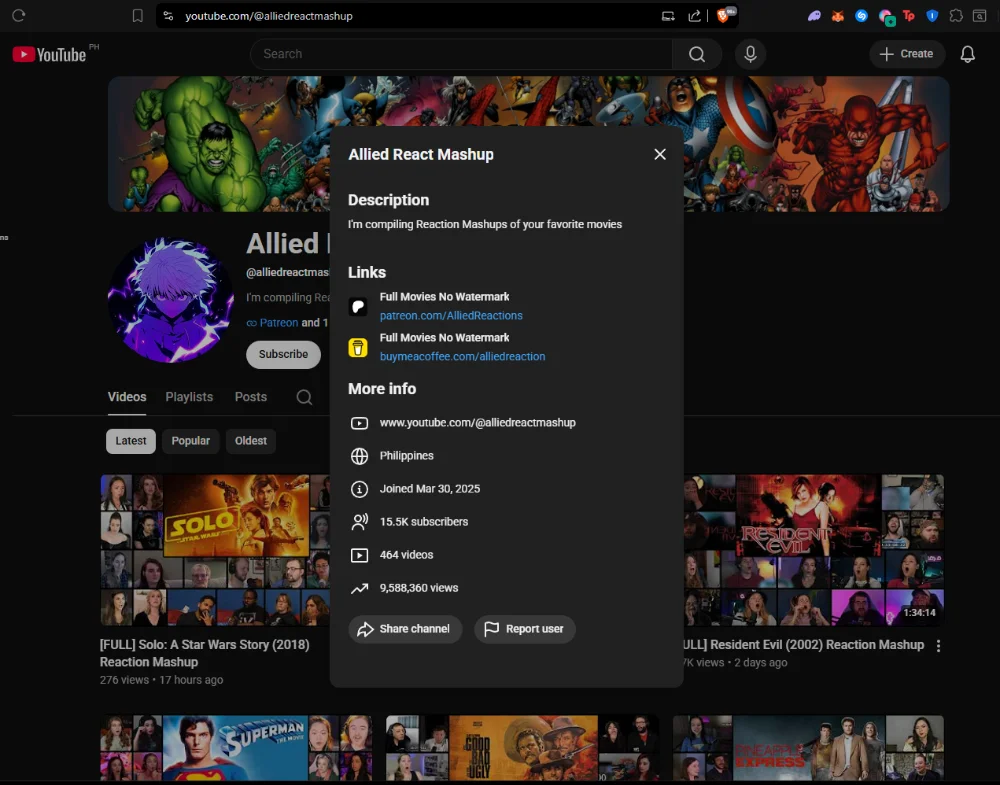Image resolution: width=1000 pixels, height=785 pixels.
Task: Subscribe to the channel
Action: (283, 355)
